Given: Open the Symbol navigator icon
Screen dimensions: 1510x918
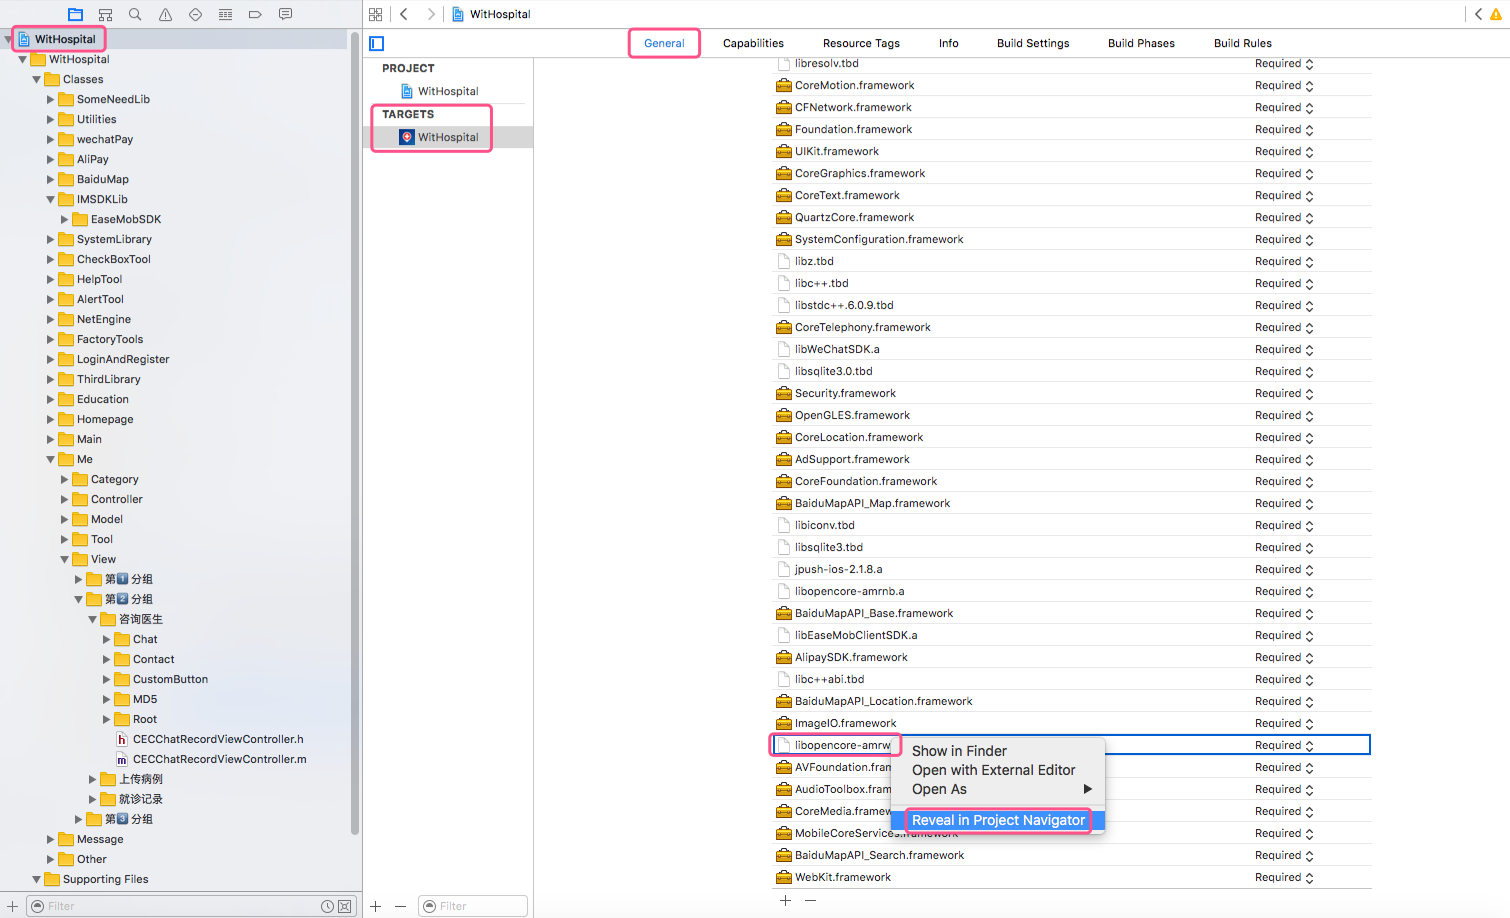Looking at the screenshot, I should pyautogui.click(x=105, y=14).
